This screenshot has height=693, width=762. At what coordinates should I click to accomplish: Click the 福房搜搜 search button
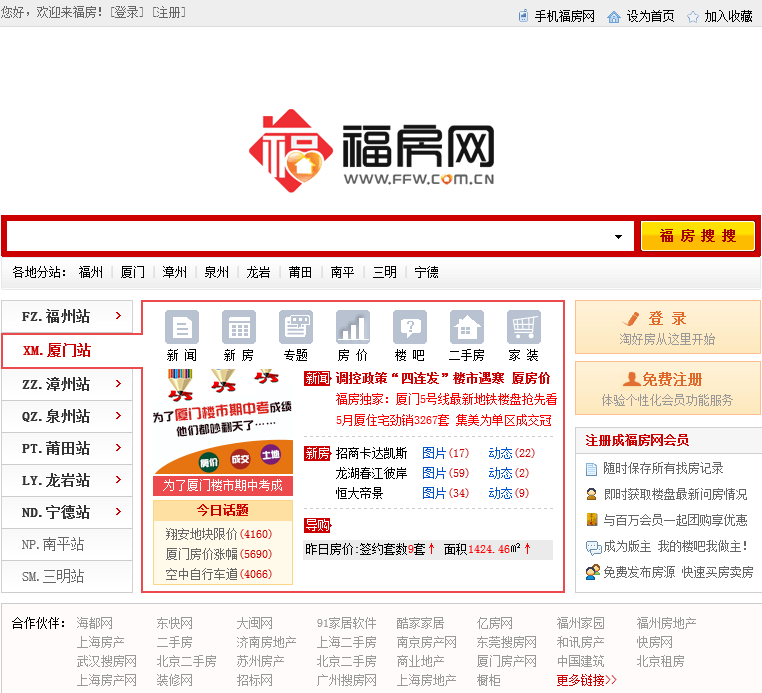coord(698,236)
